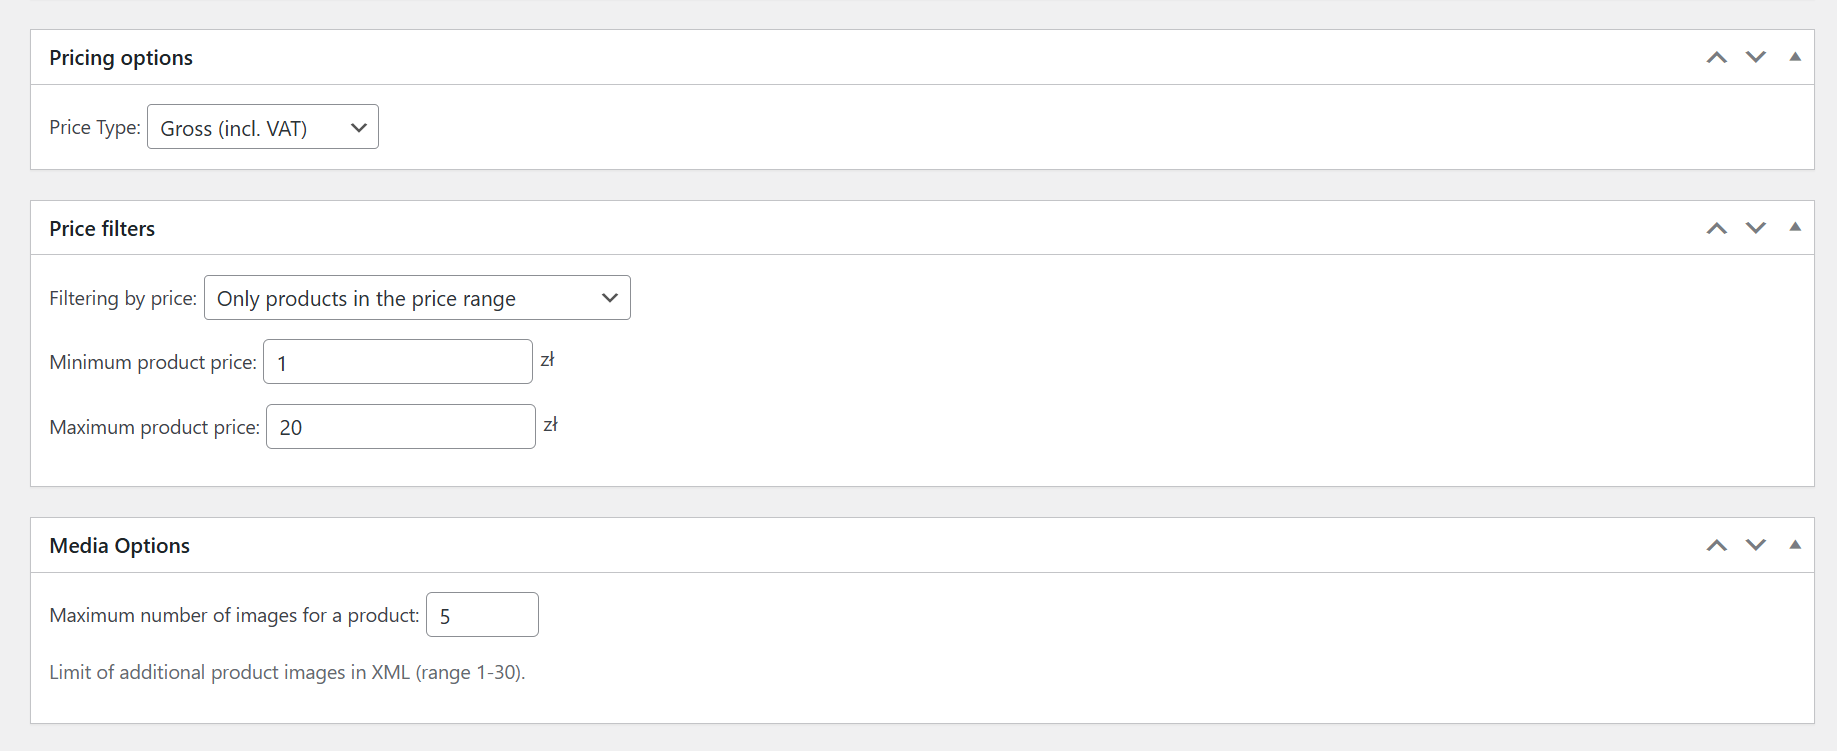Click the Price filters heading
This screenshot has height=751, width=1837.
(102, 229)
